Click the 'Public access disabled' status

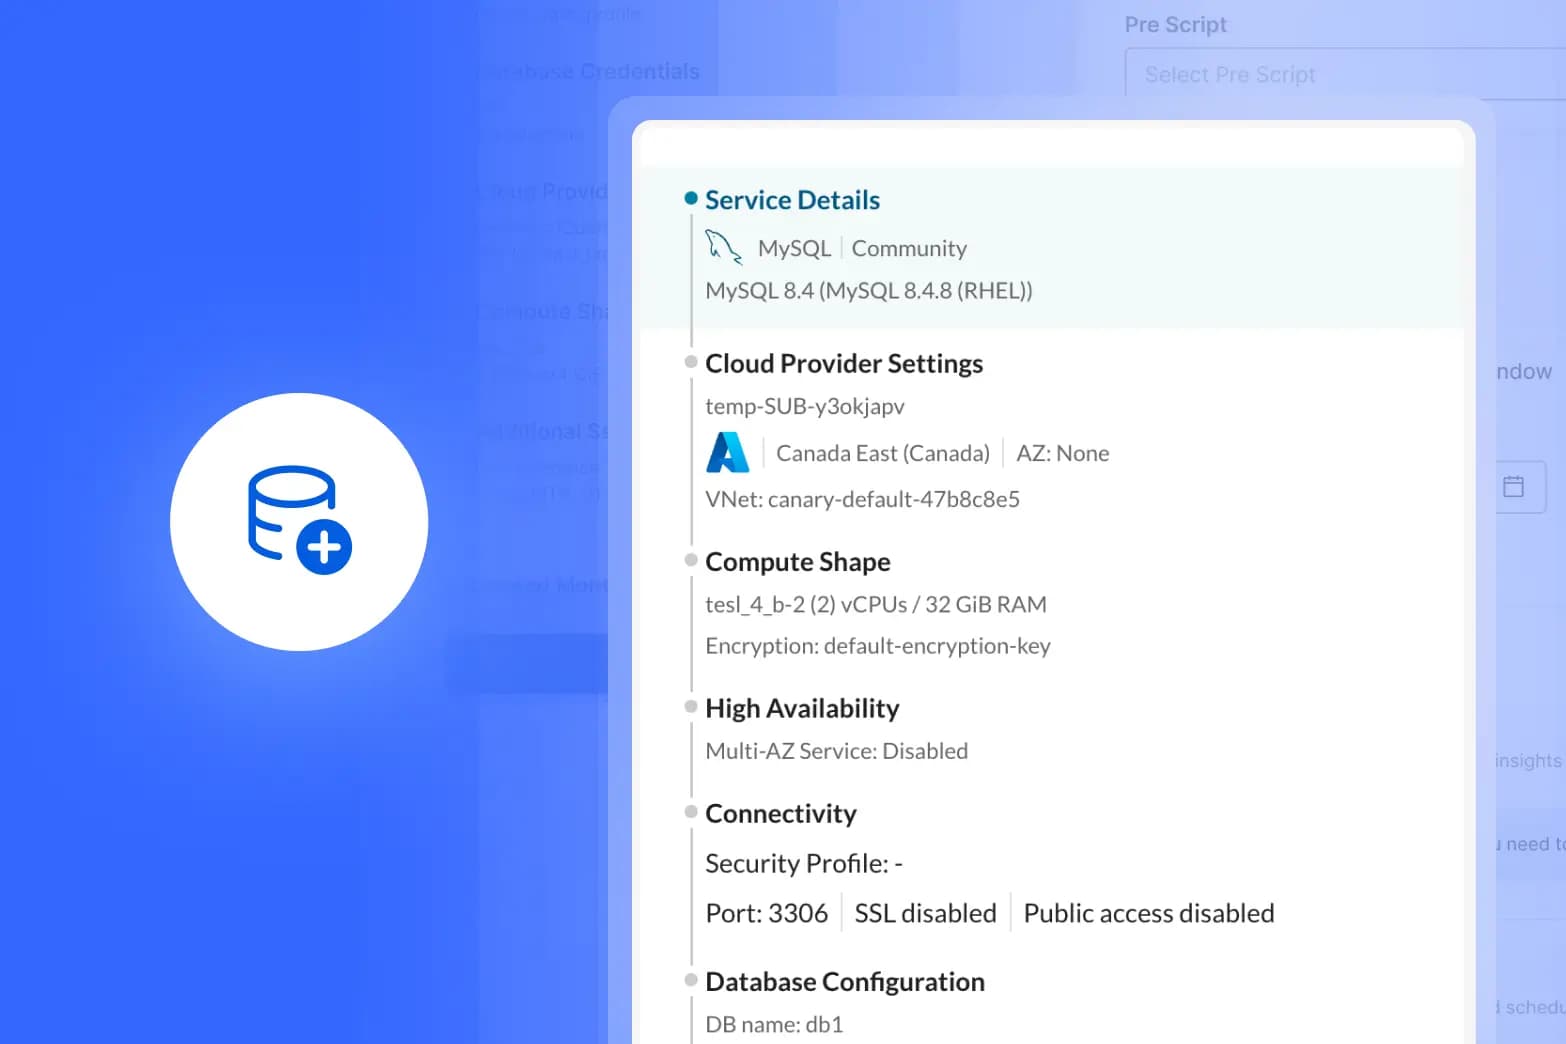1149,913
